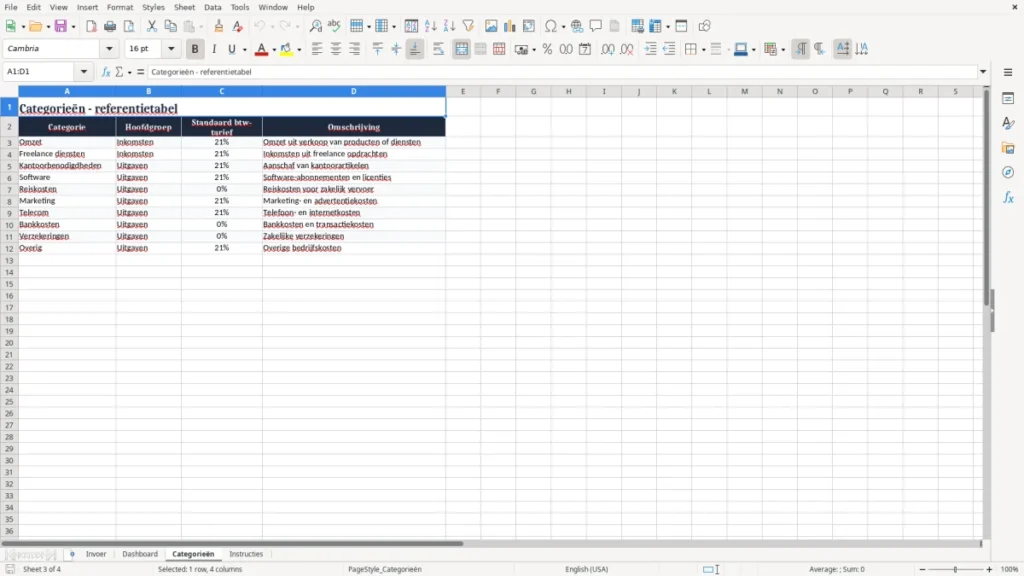The height and width of the screenshot is (576, 1024).
Task: Click the Clone formatting paintbrush icon
Action: pyautogui.click(x=219, y=26)
